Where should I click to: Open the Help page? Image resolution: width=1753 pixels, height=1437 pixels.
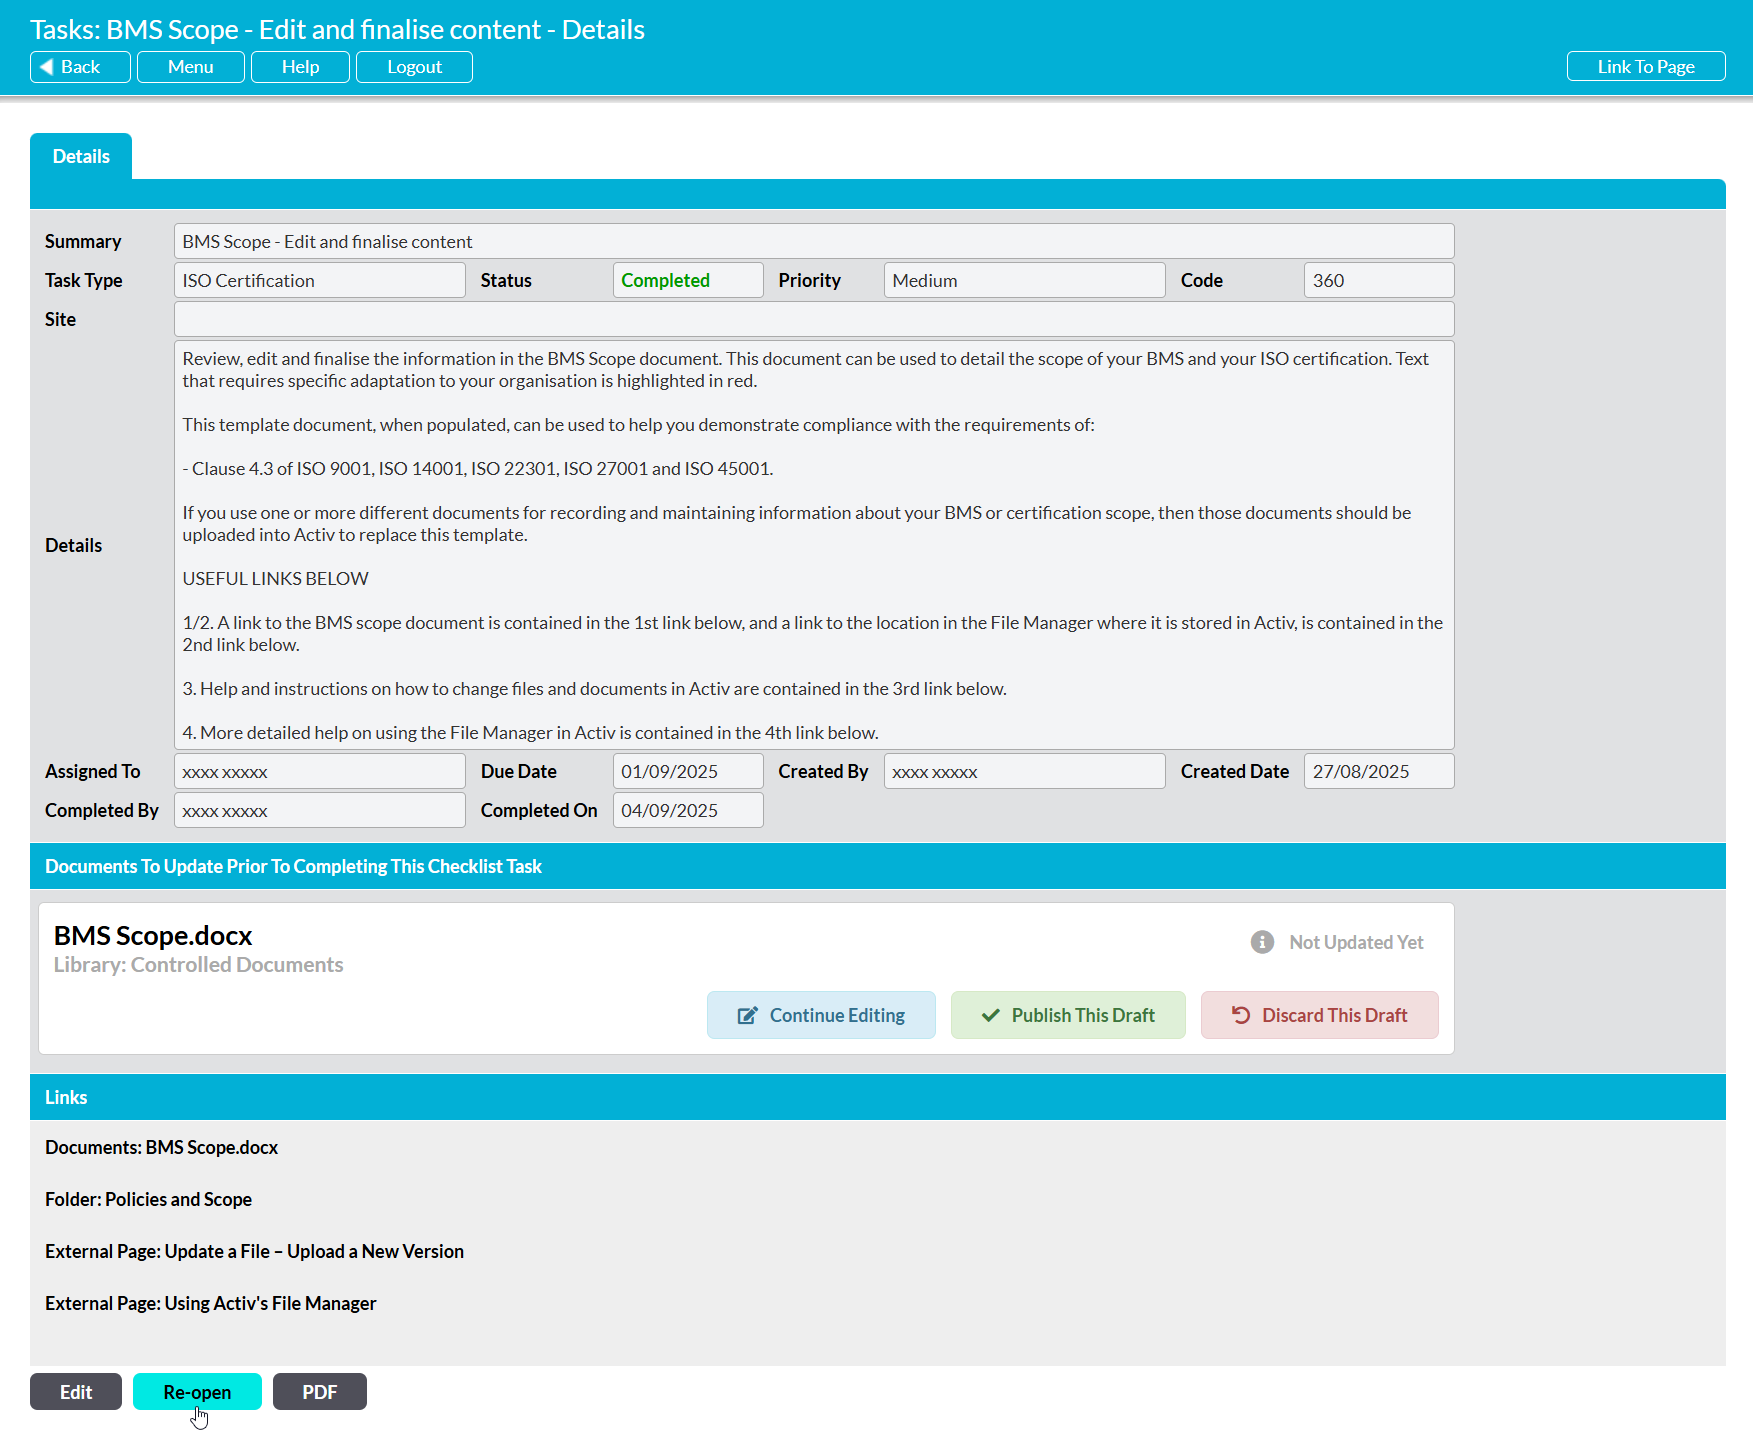tap(300, 67)
